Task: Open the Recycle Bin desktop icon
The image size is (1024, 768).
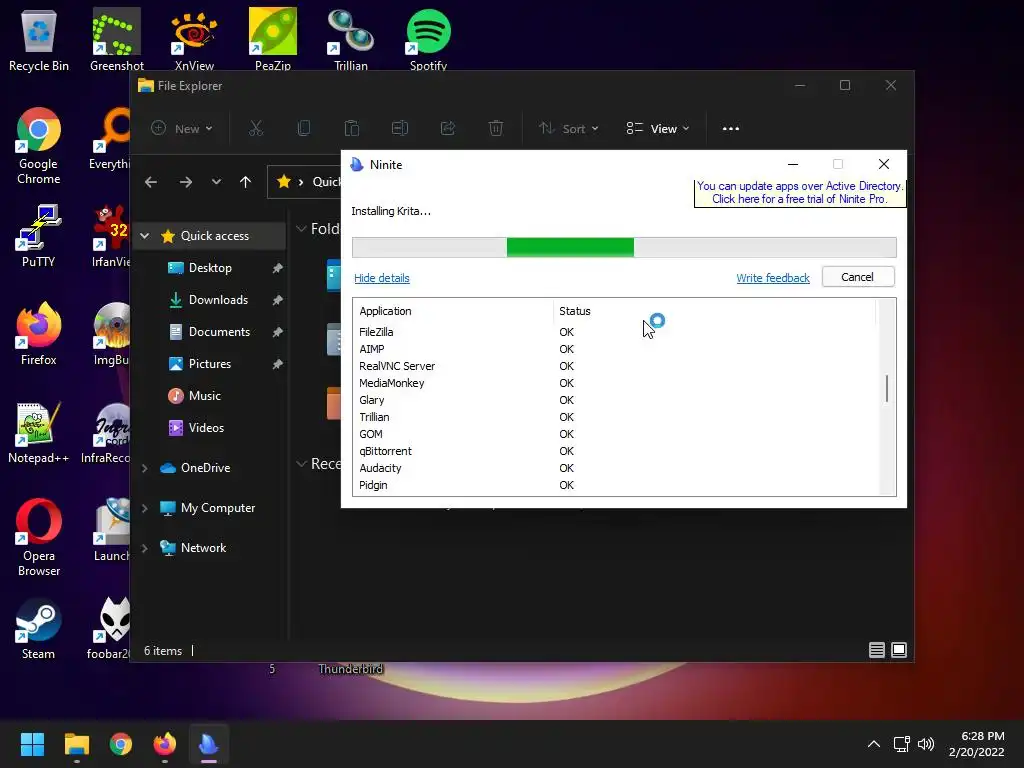Action: tap(39, 40)
